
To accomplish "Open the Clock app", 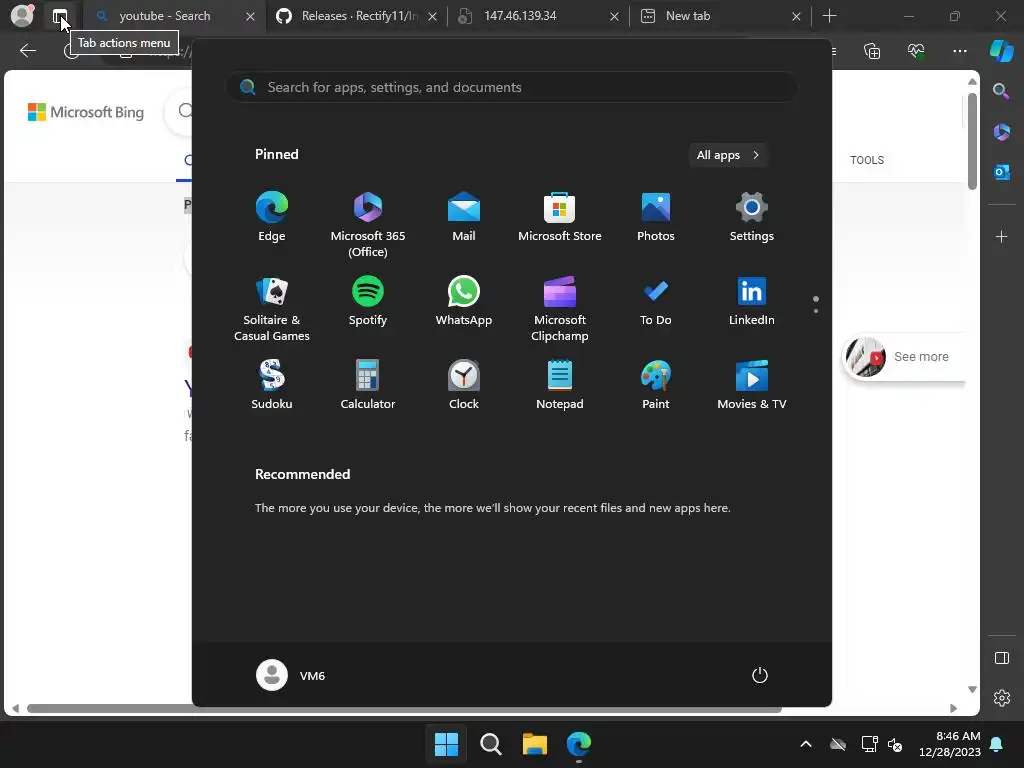I will [464, 385].
